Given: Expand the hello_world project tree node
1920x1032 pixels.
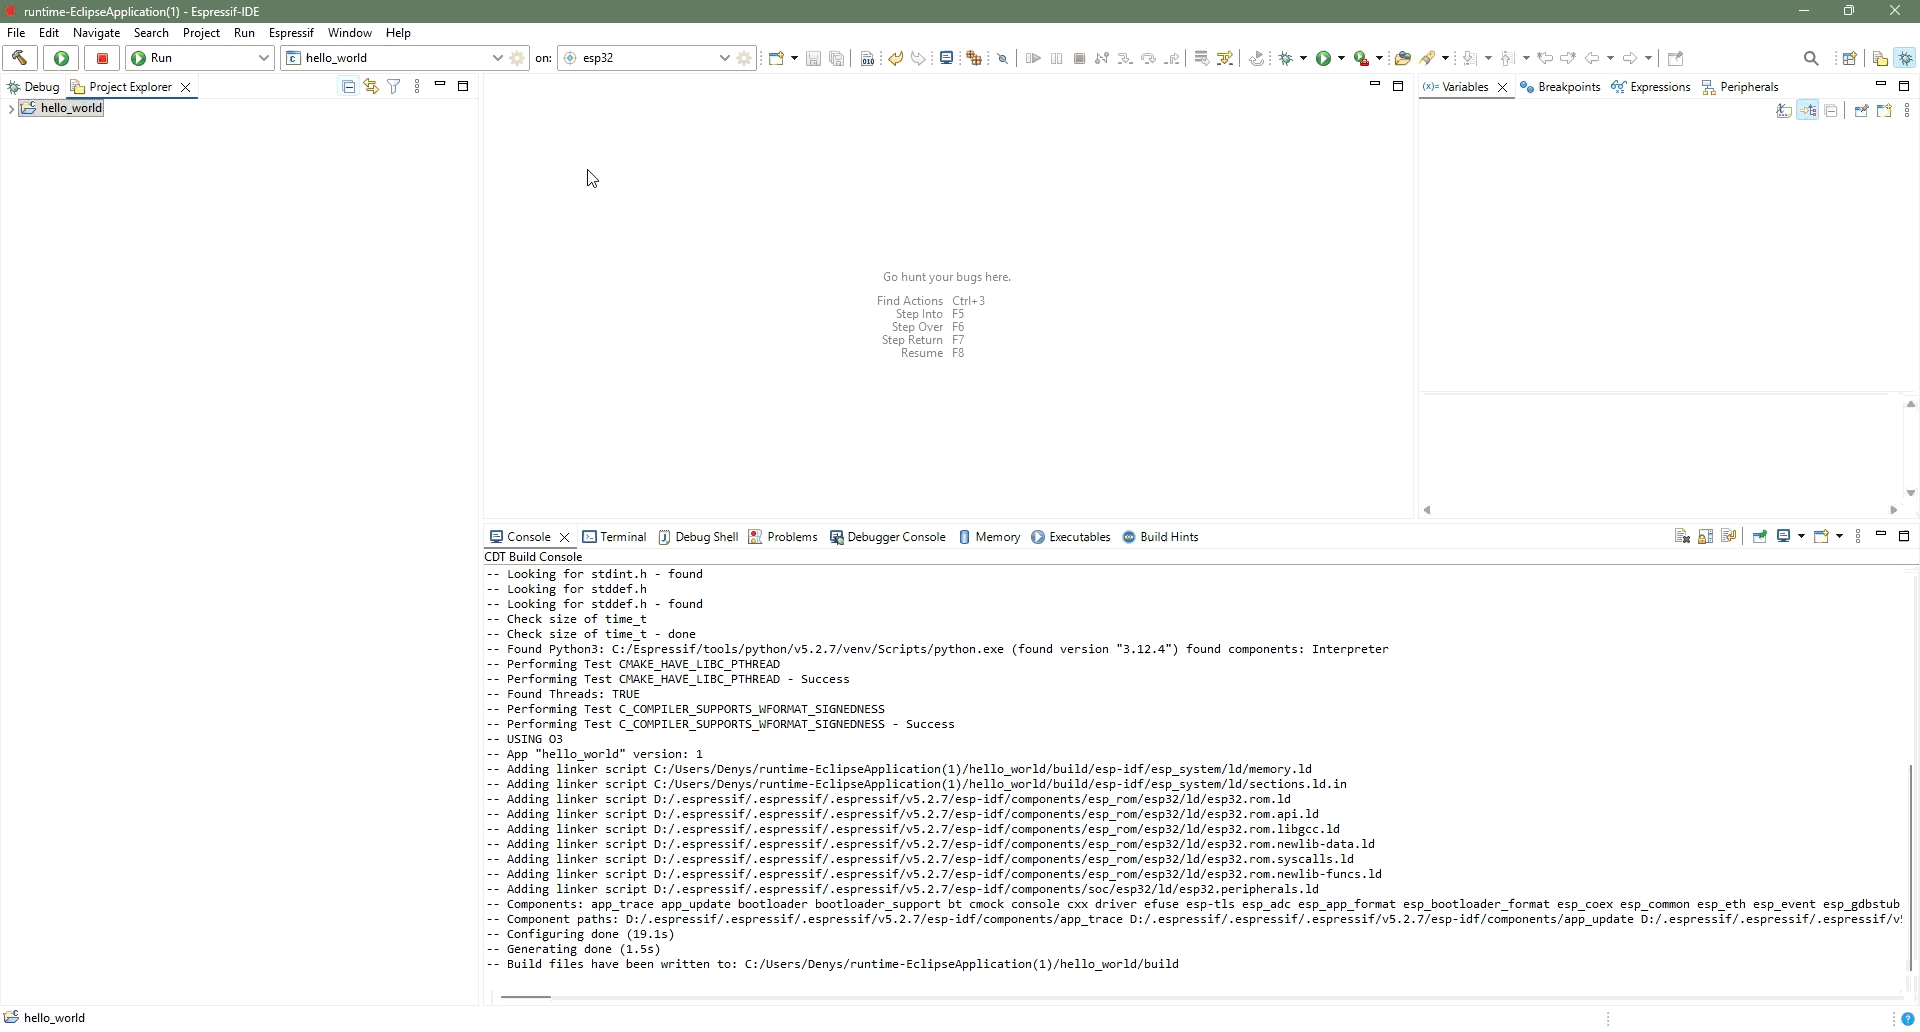Looking at the screenshot, I should (x=11, y=109).
